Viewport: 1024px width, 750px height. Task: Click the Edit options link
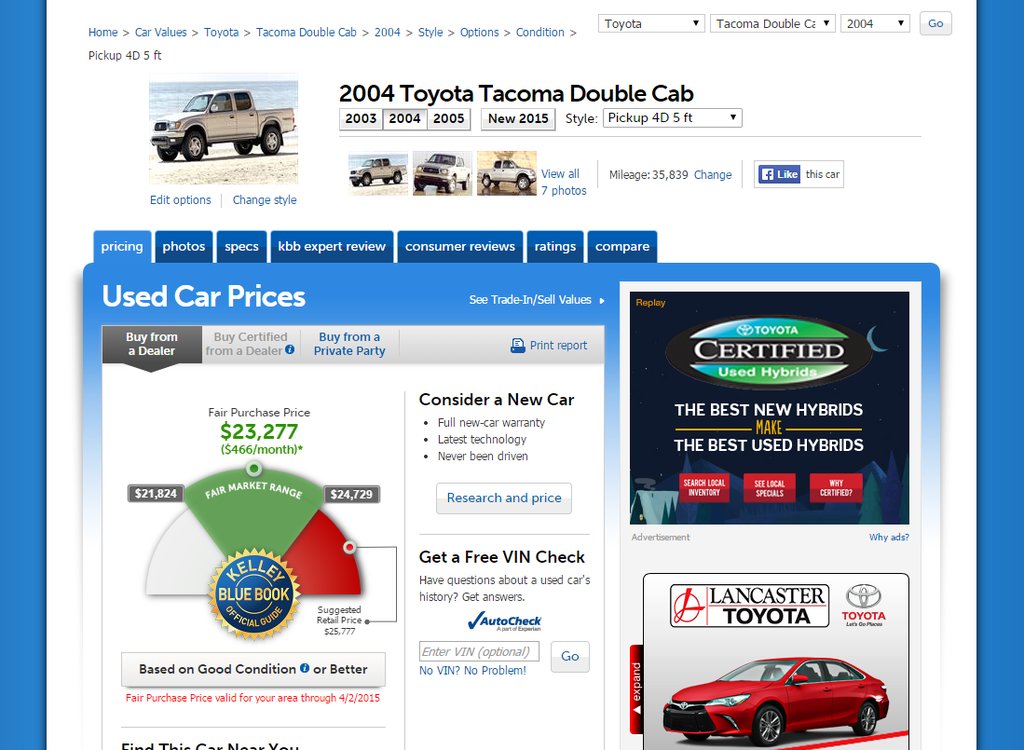pyautogui.click(x=180, y=200)
